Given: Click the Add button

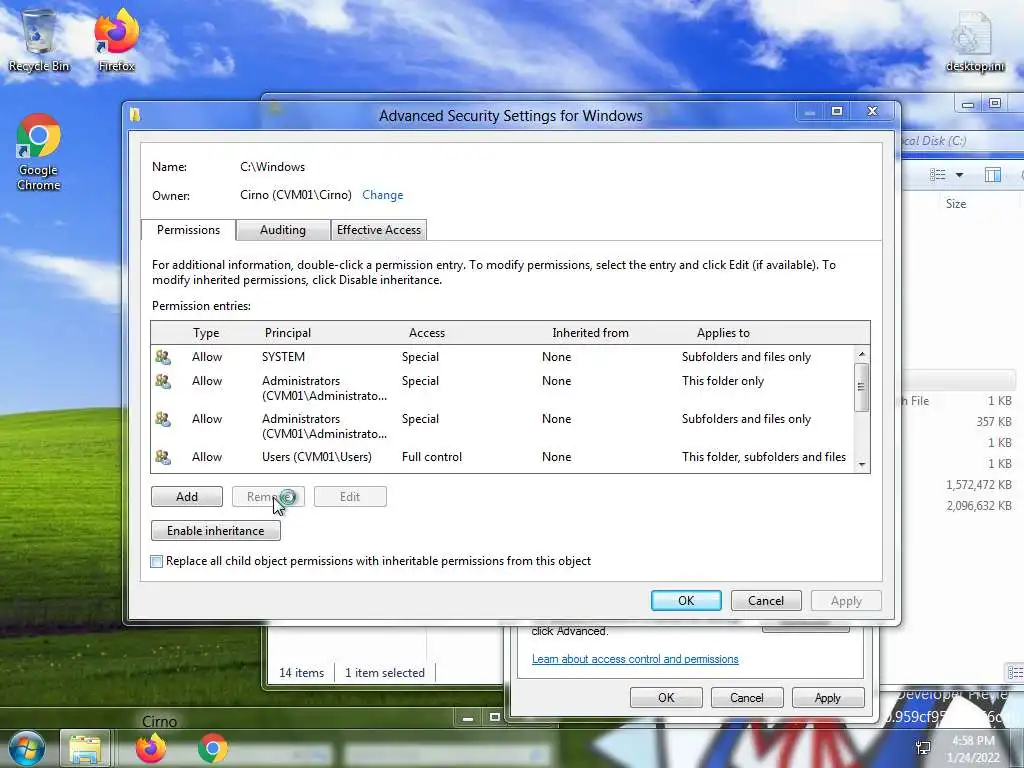Looking at the screenshot, I should point(187,496).
